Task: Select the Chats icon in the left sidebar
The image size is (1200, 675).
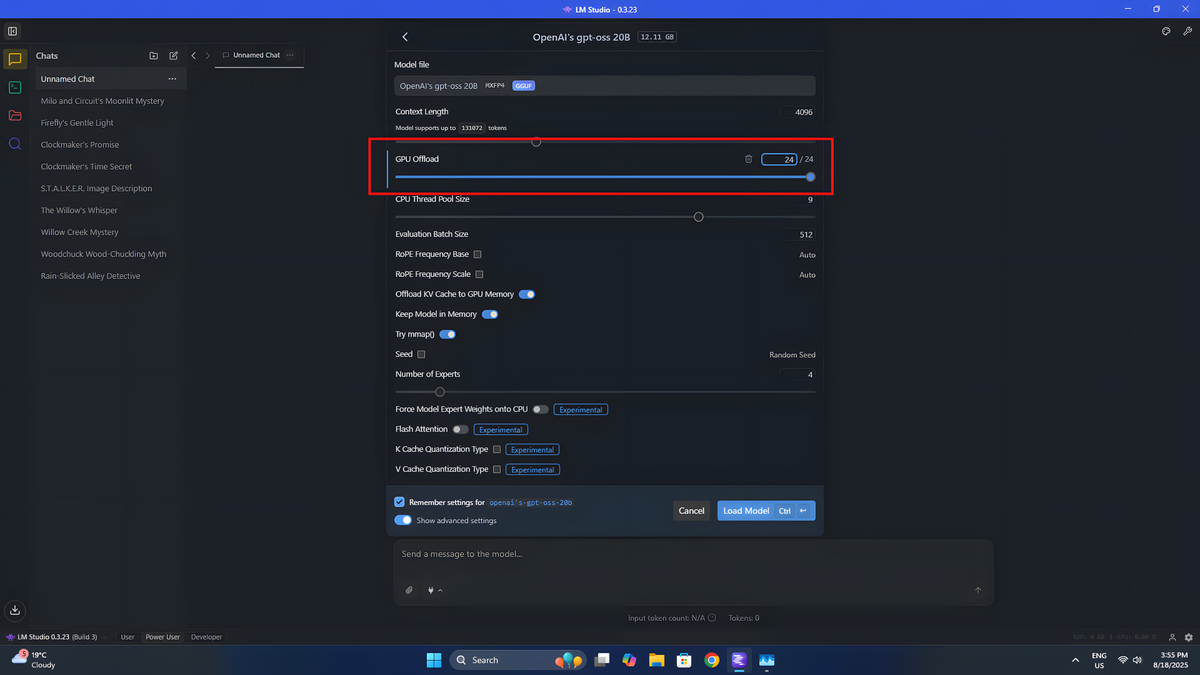Action: click(13, 59)
